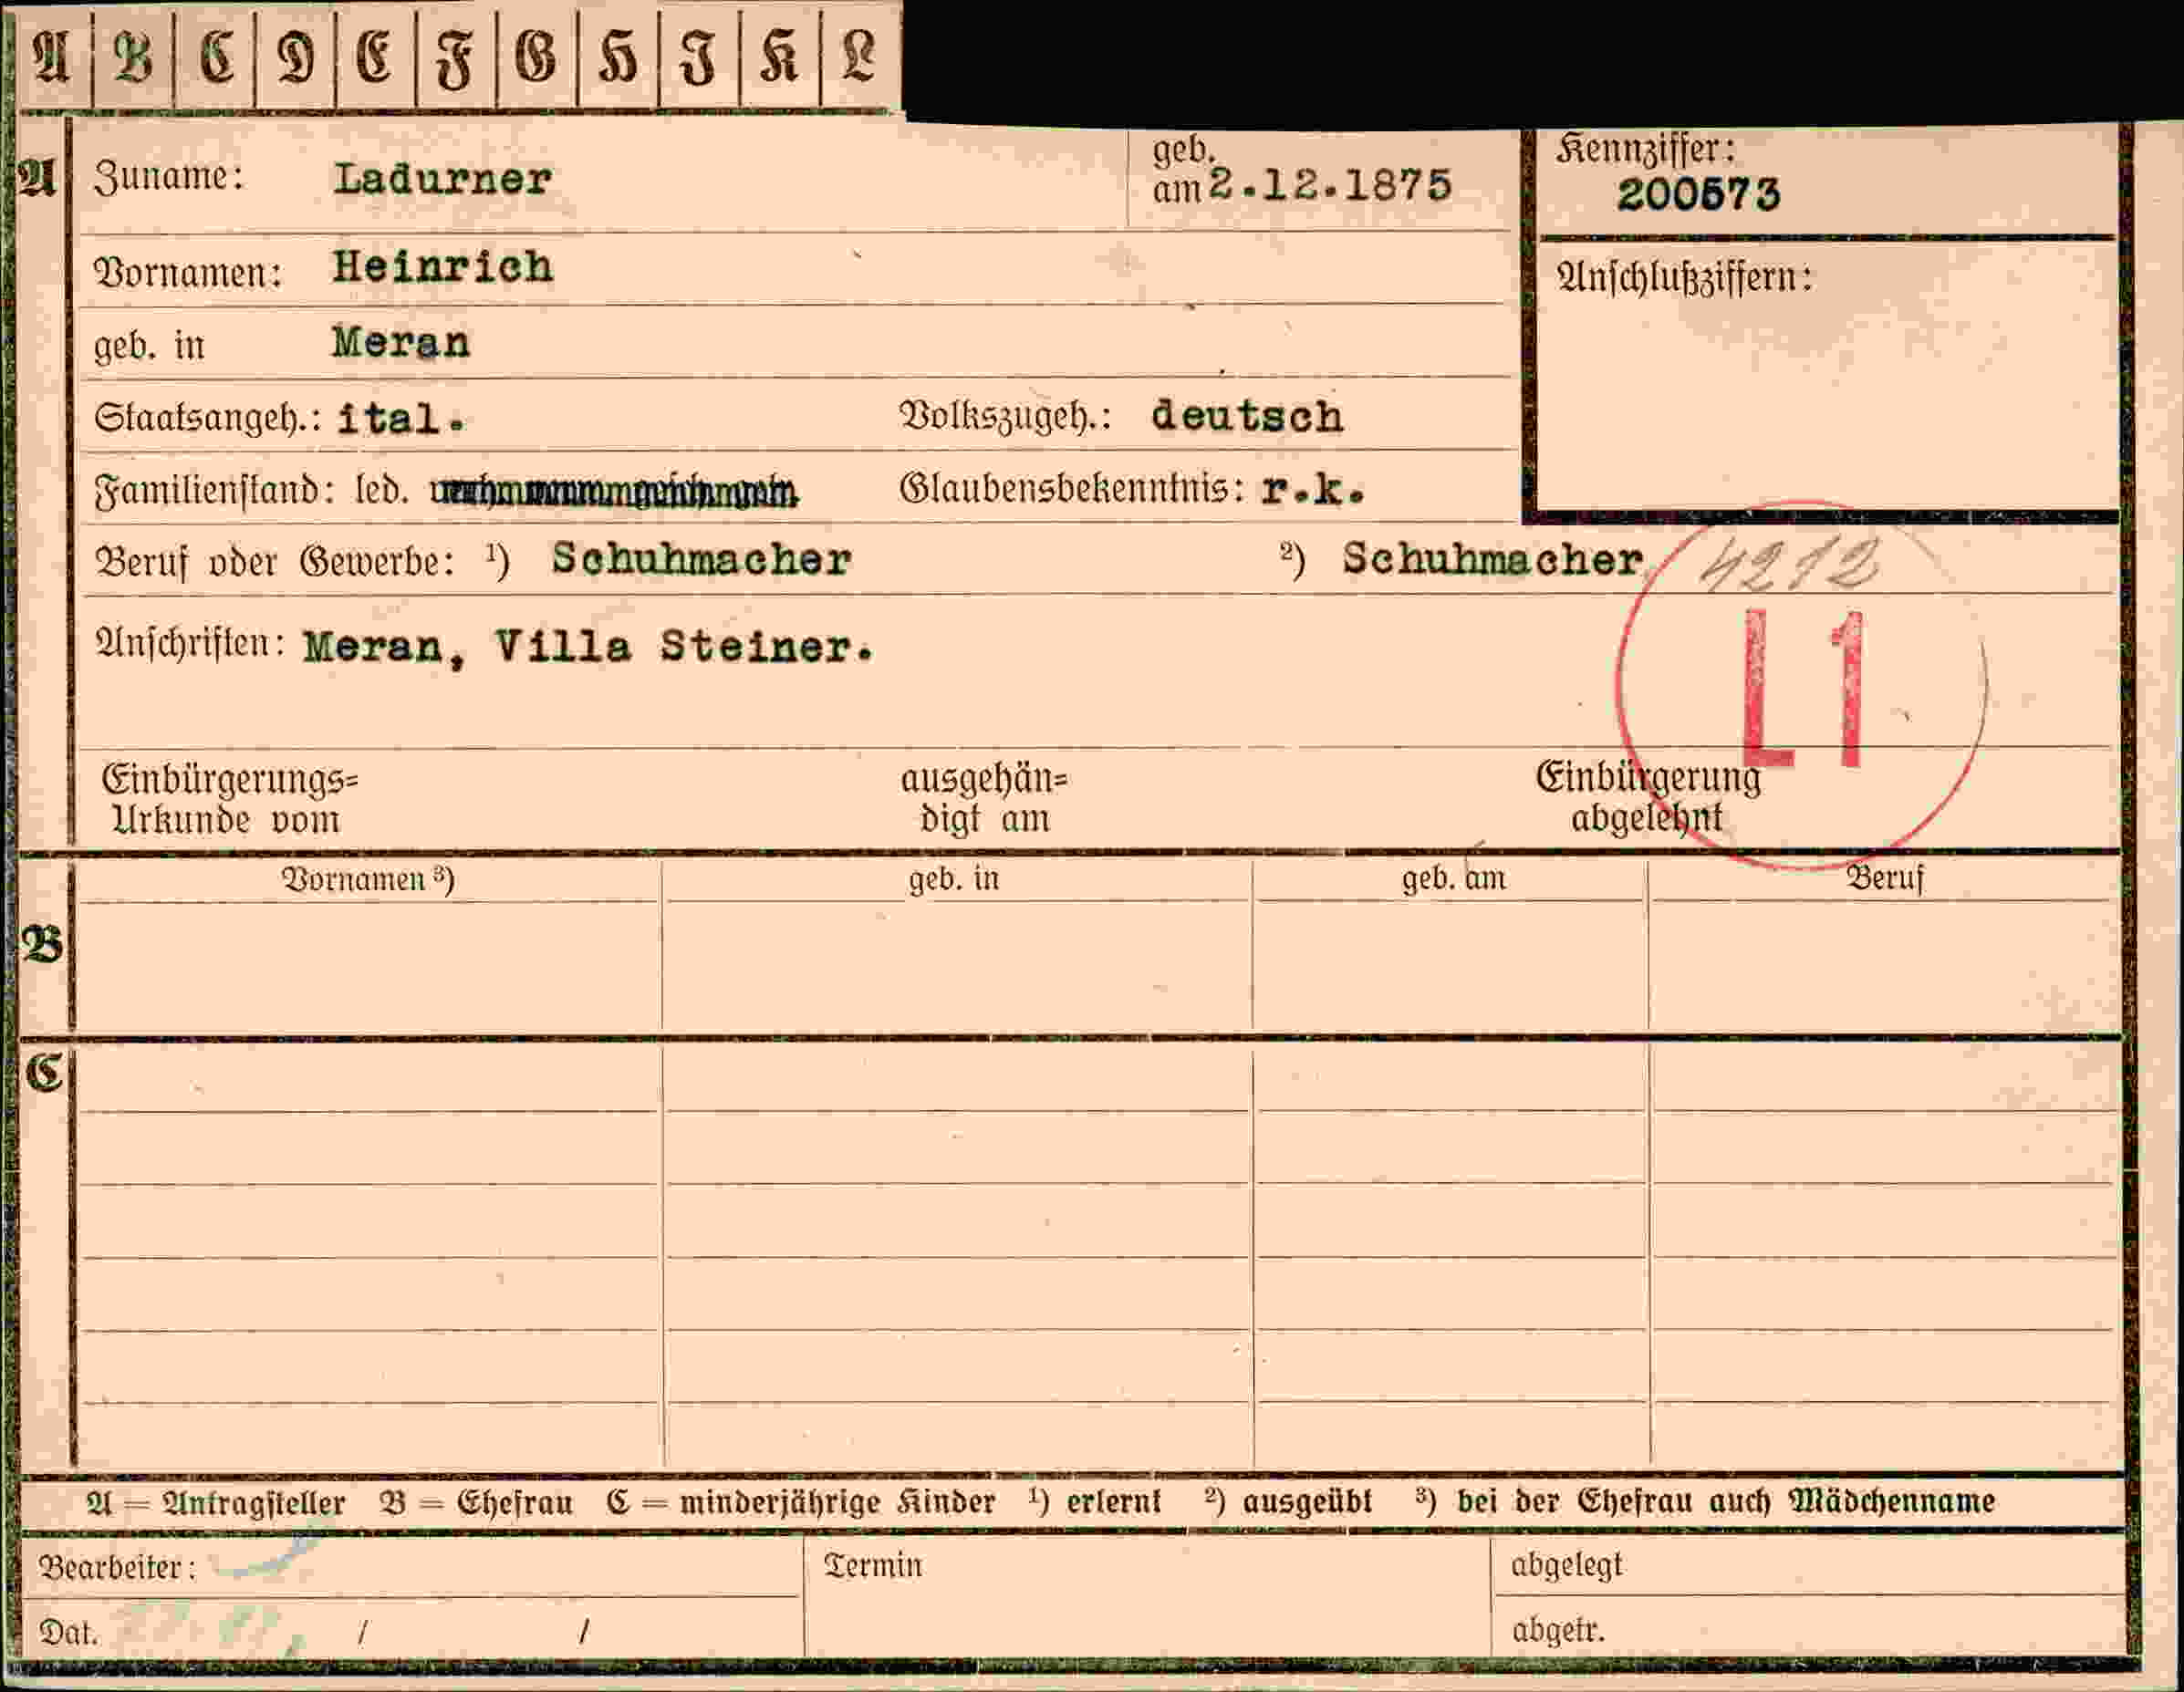
Task: Click footnote '3) bei der Ehefrau auch Mädchenname'
Action: pyautogui.click(x=1705, y=1501)
